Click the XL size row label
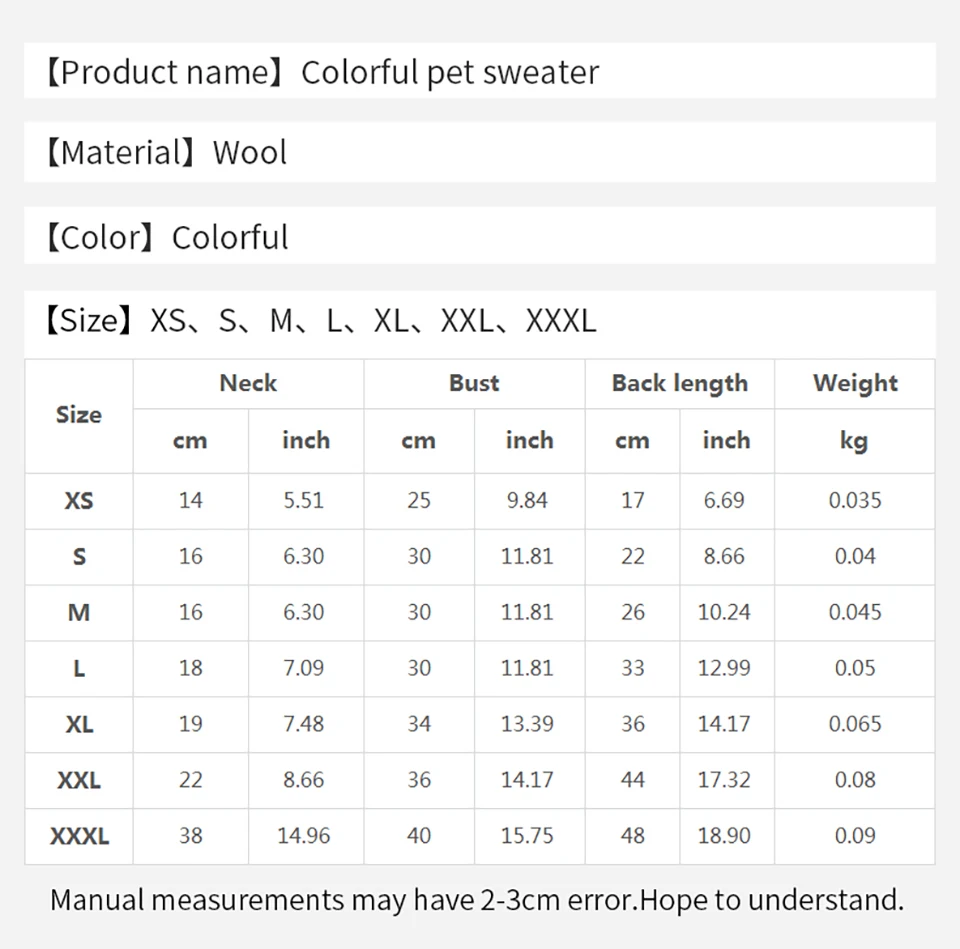960x949 pixels. click(x=79, y=724)
